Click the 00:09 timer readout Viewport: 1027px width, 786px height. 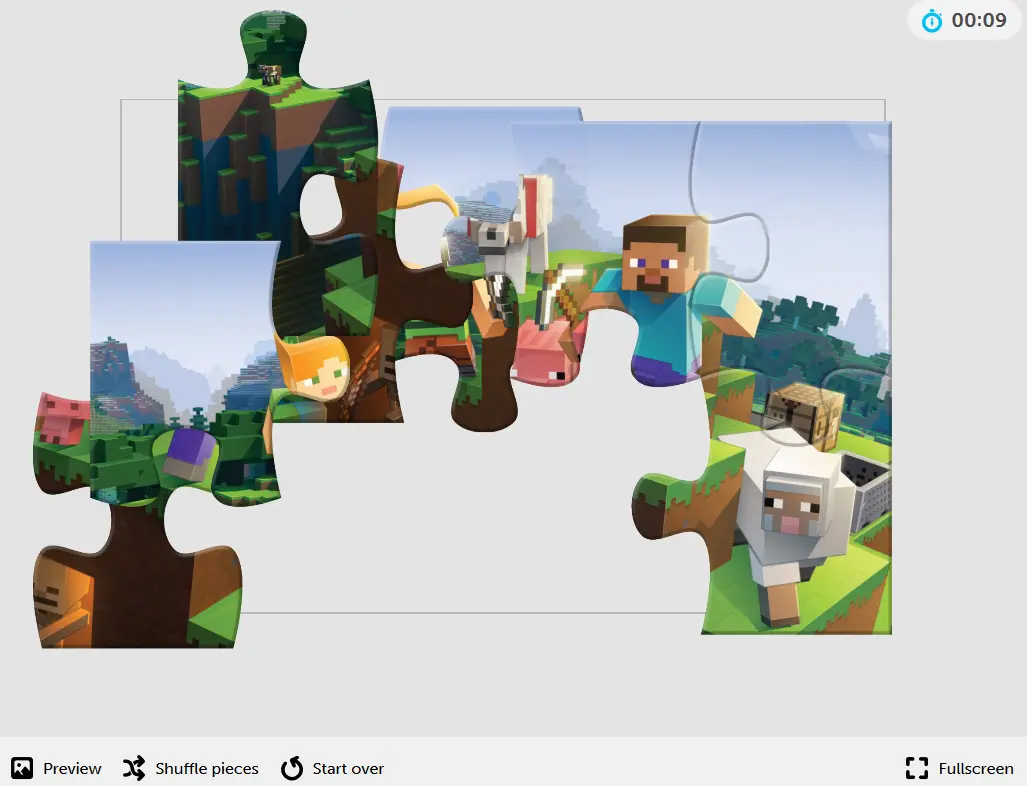pyautogui.click(x=979, y=20)
